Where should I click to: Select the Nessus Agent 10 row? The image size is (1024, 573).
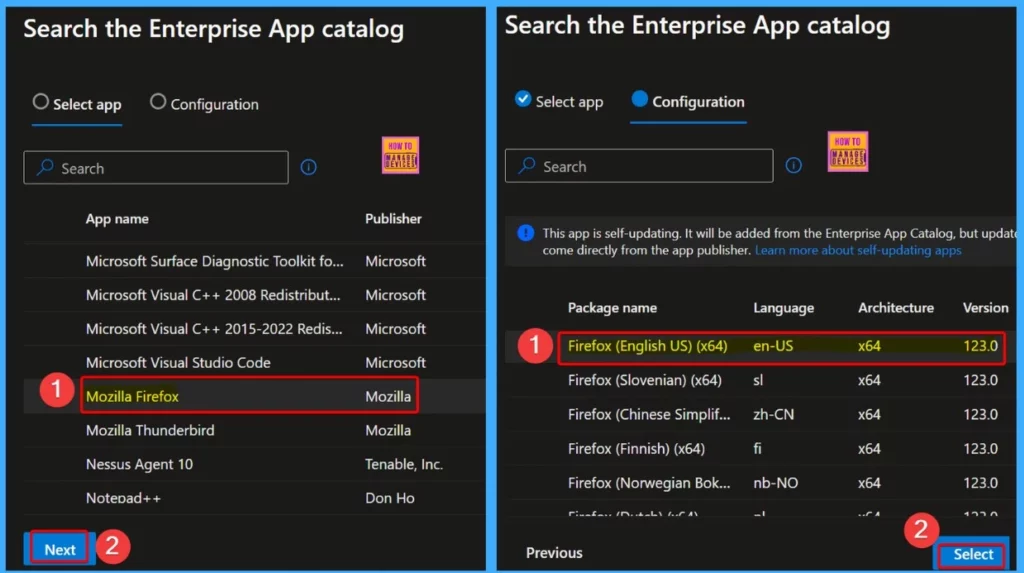(255, 465)
